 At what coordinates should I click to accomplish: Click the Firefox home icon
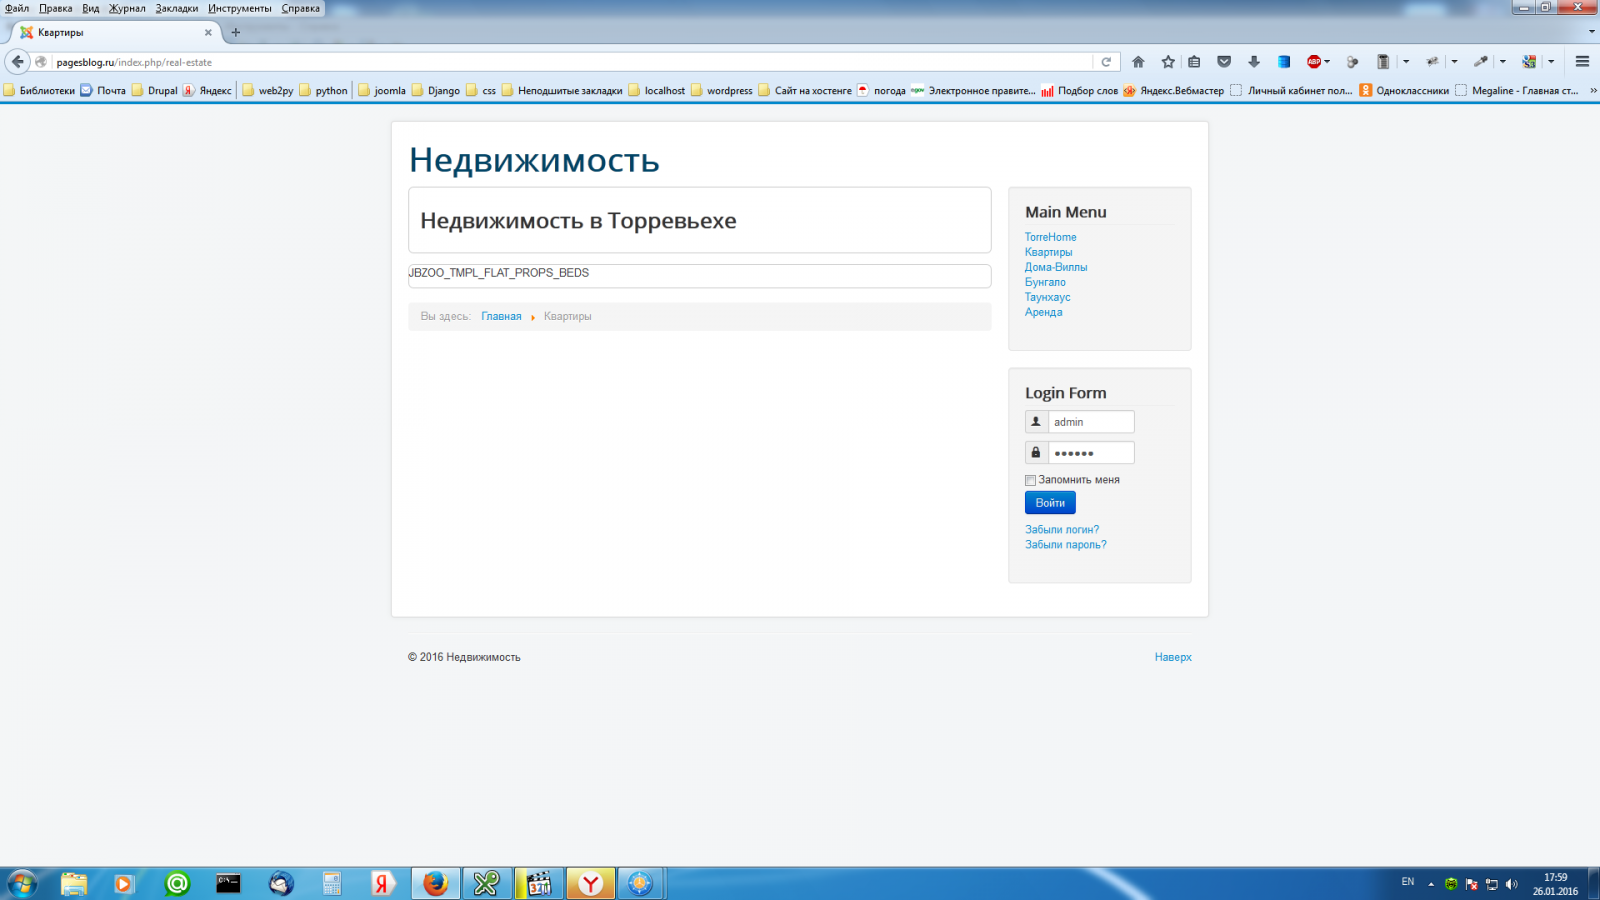click(1138, 62)
